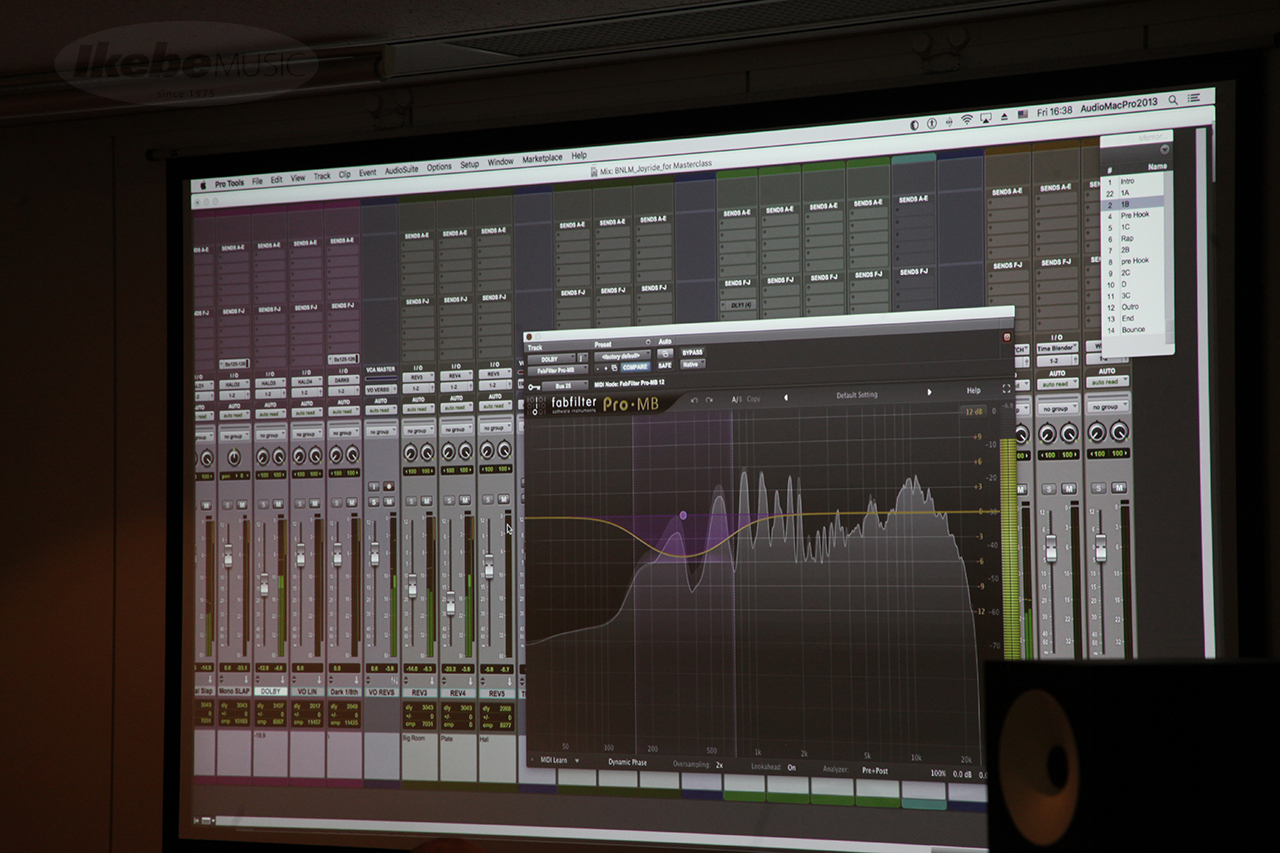Toggle the plug-in BYPASS button
Screen dimensions: 1280x853
692,353
